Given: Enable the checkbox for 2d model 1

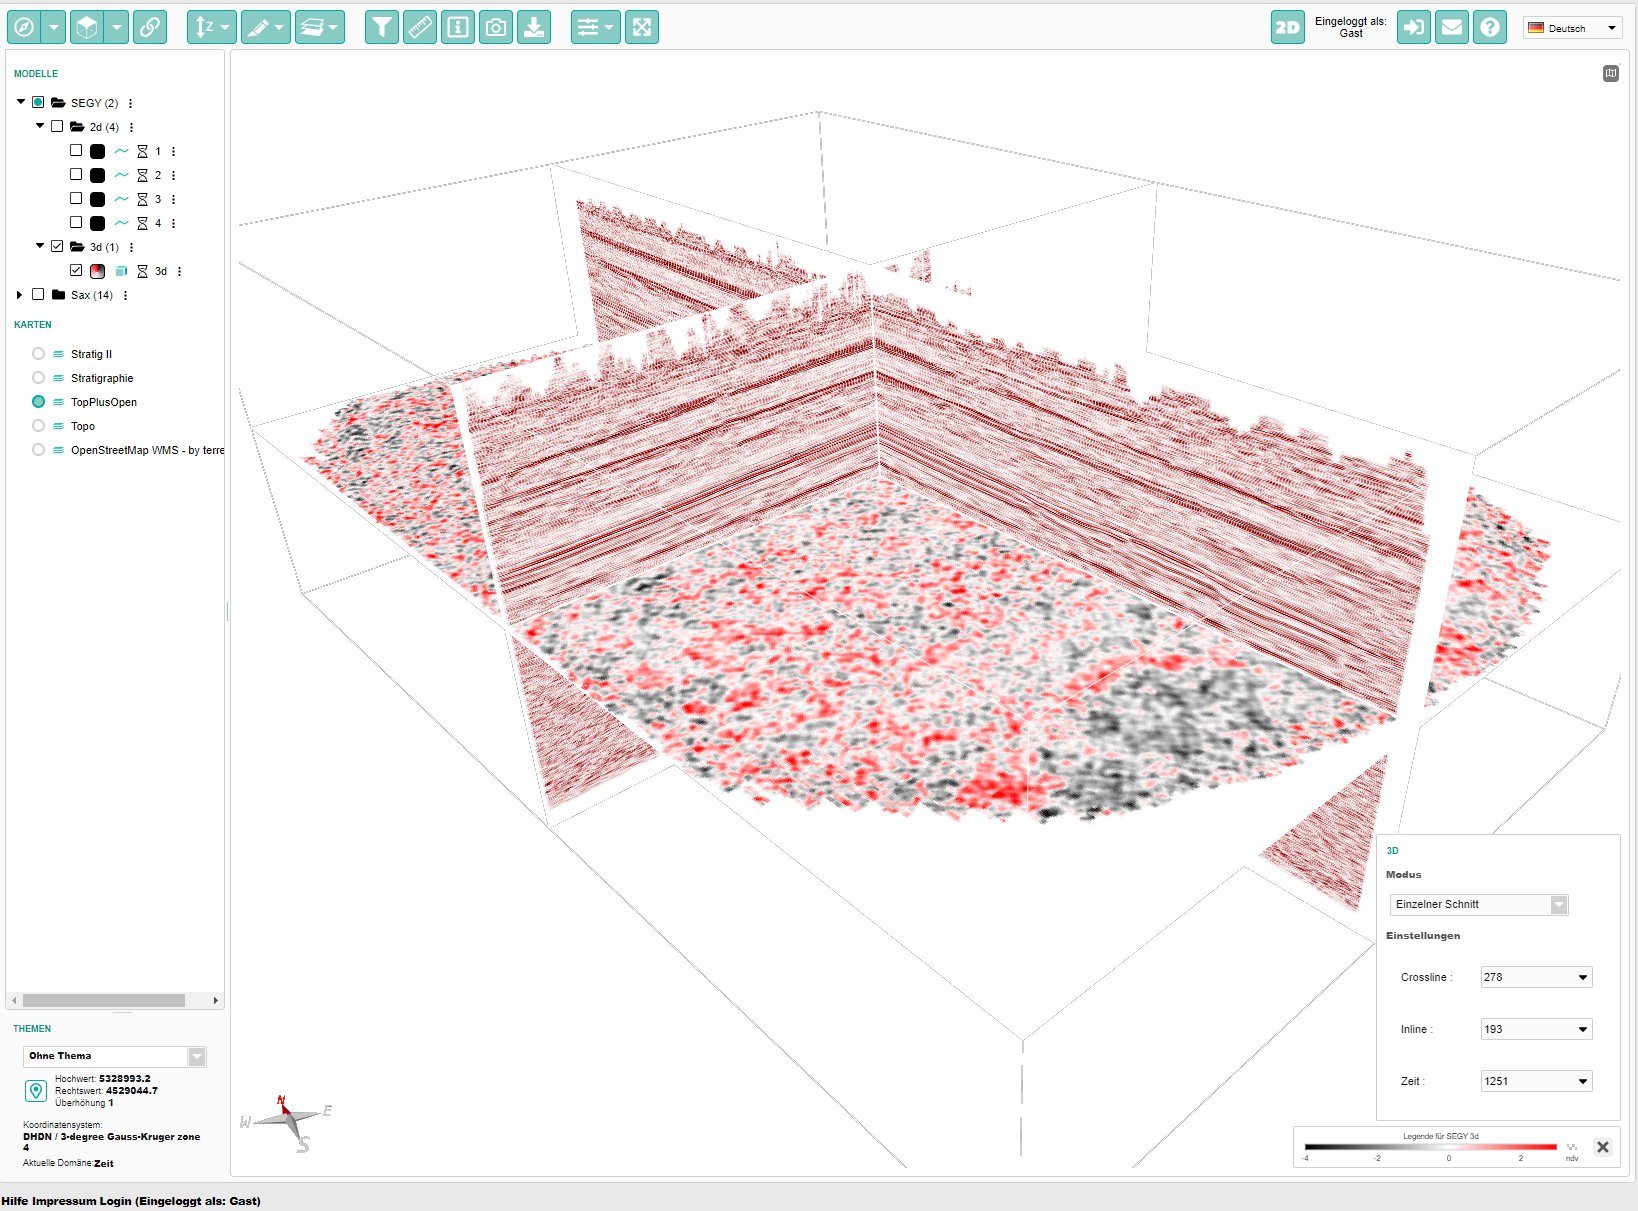Looking at the screenshot, I should 76,151.
